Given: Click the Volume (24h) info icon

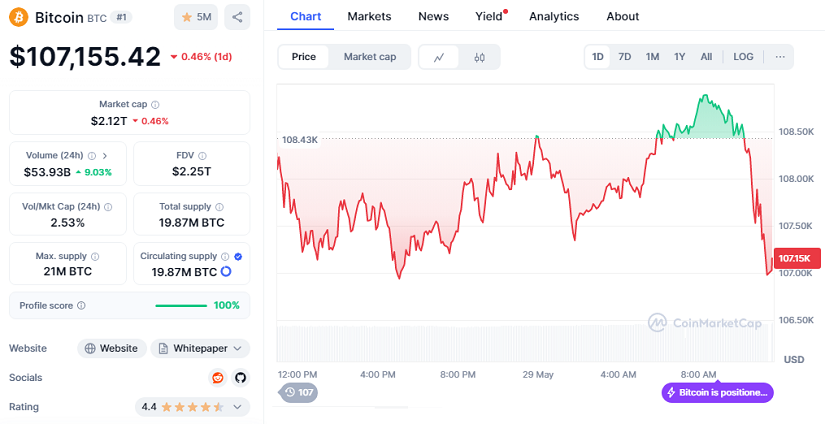Looking at the screenshot, I should point(92,156).
